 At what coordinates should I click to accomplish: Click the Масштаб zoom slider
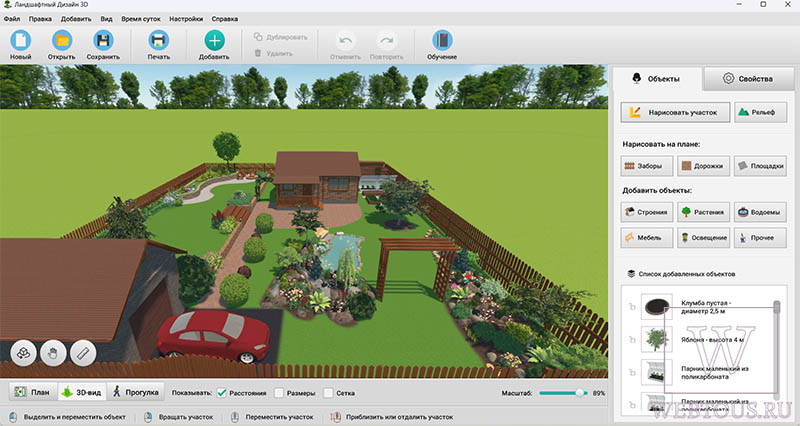tap(563, 393)
